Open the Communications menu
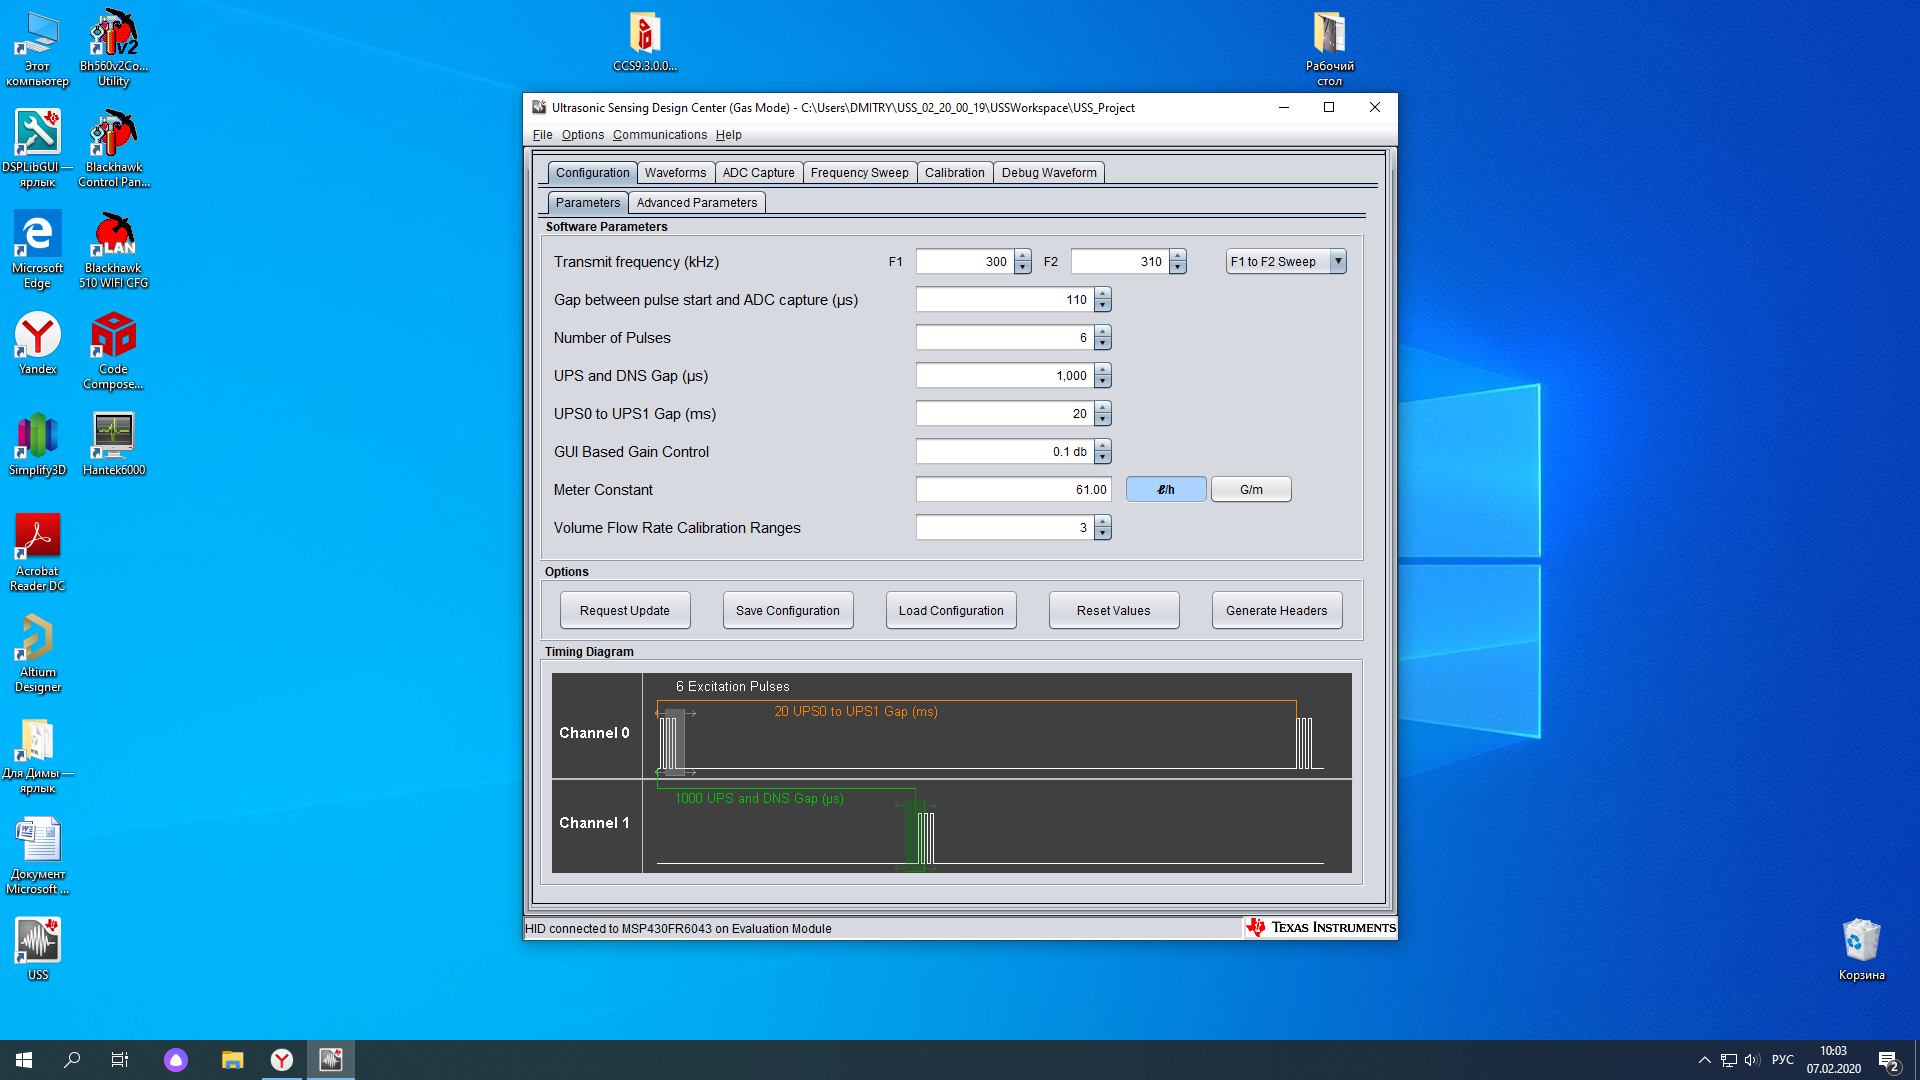Image resolution: width=1920 pixels, height=1080 pixels. coord(659,135)
